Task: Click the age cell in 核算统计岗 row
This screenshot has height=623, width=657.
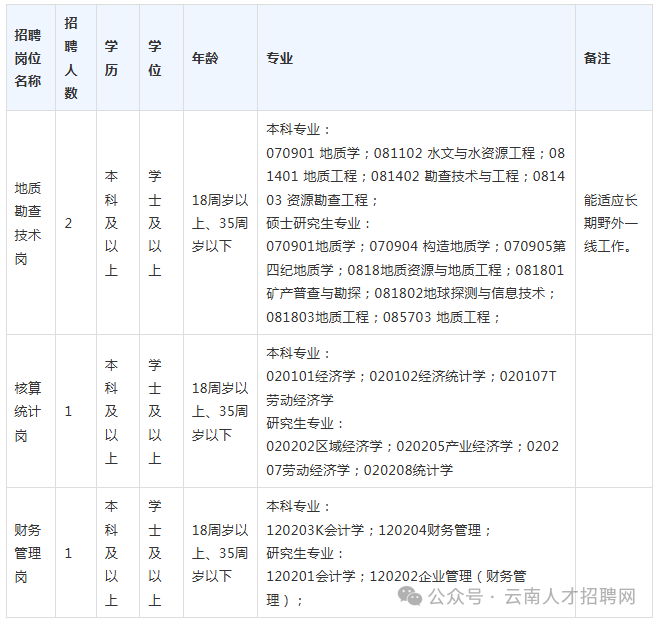Action: [x=220, y=411]
